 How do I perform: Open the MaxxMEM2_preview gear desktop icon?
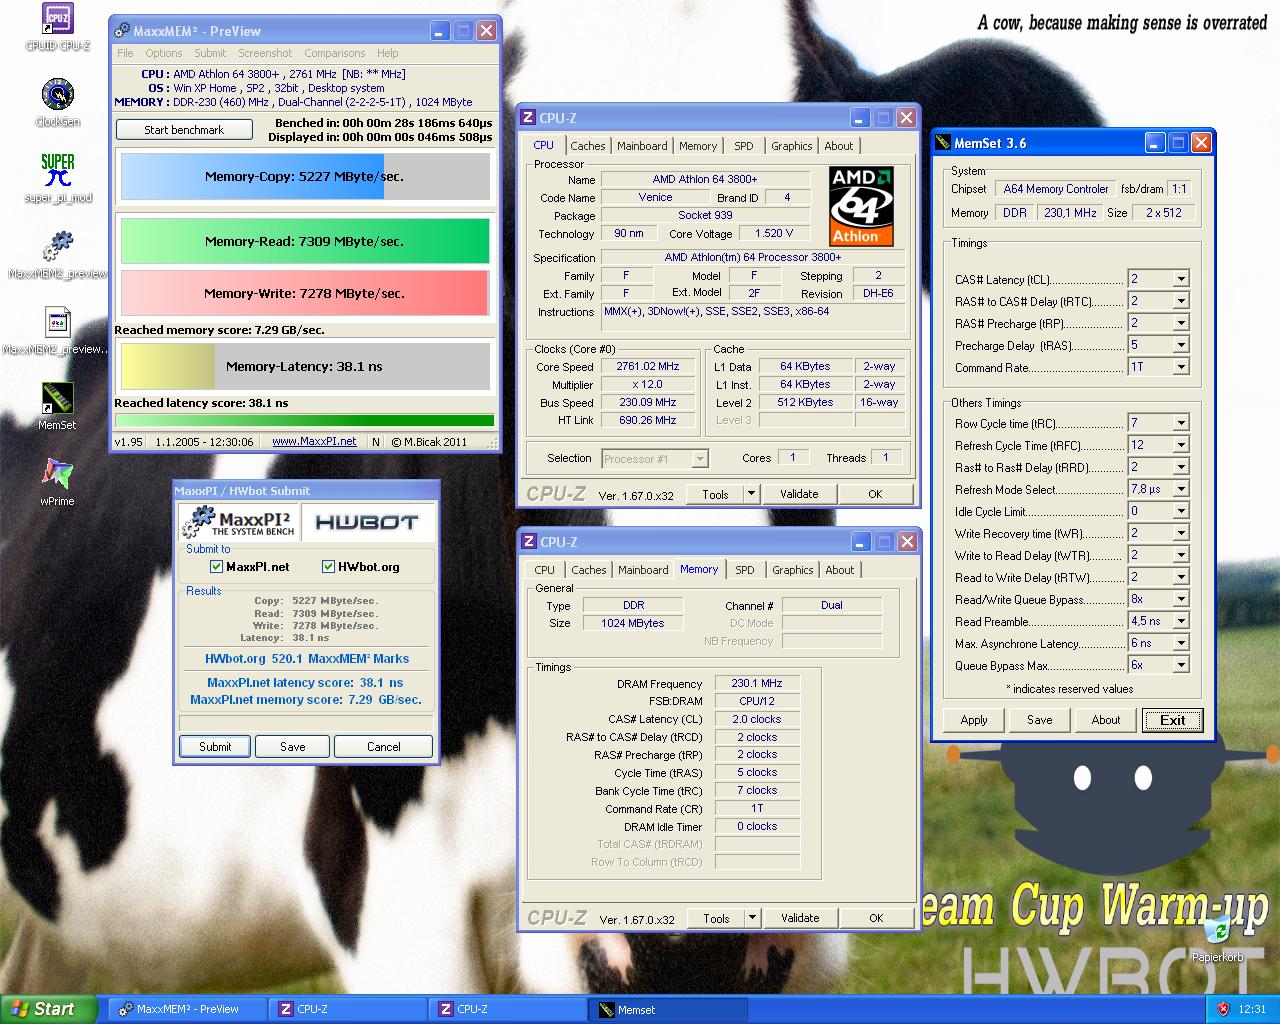pyautogui.click(x=57, y=254)
